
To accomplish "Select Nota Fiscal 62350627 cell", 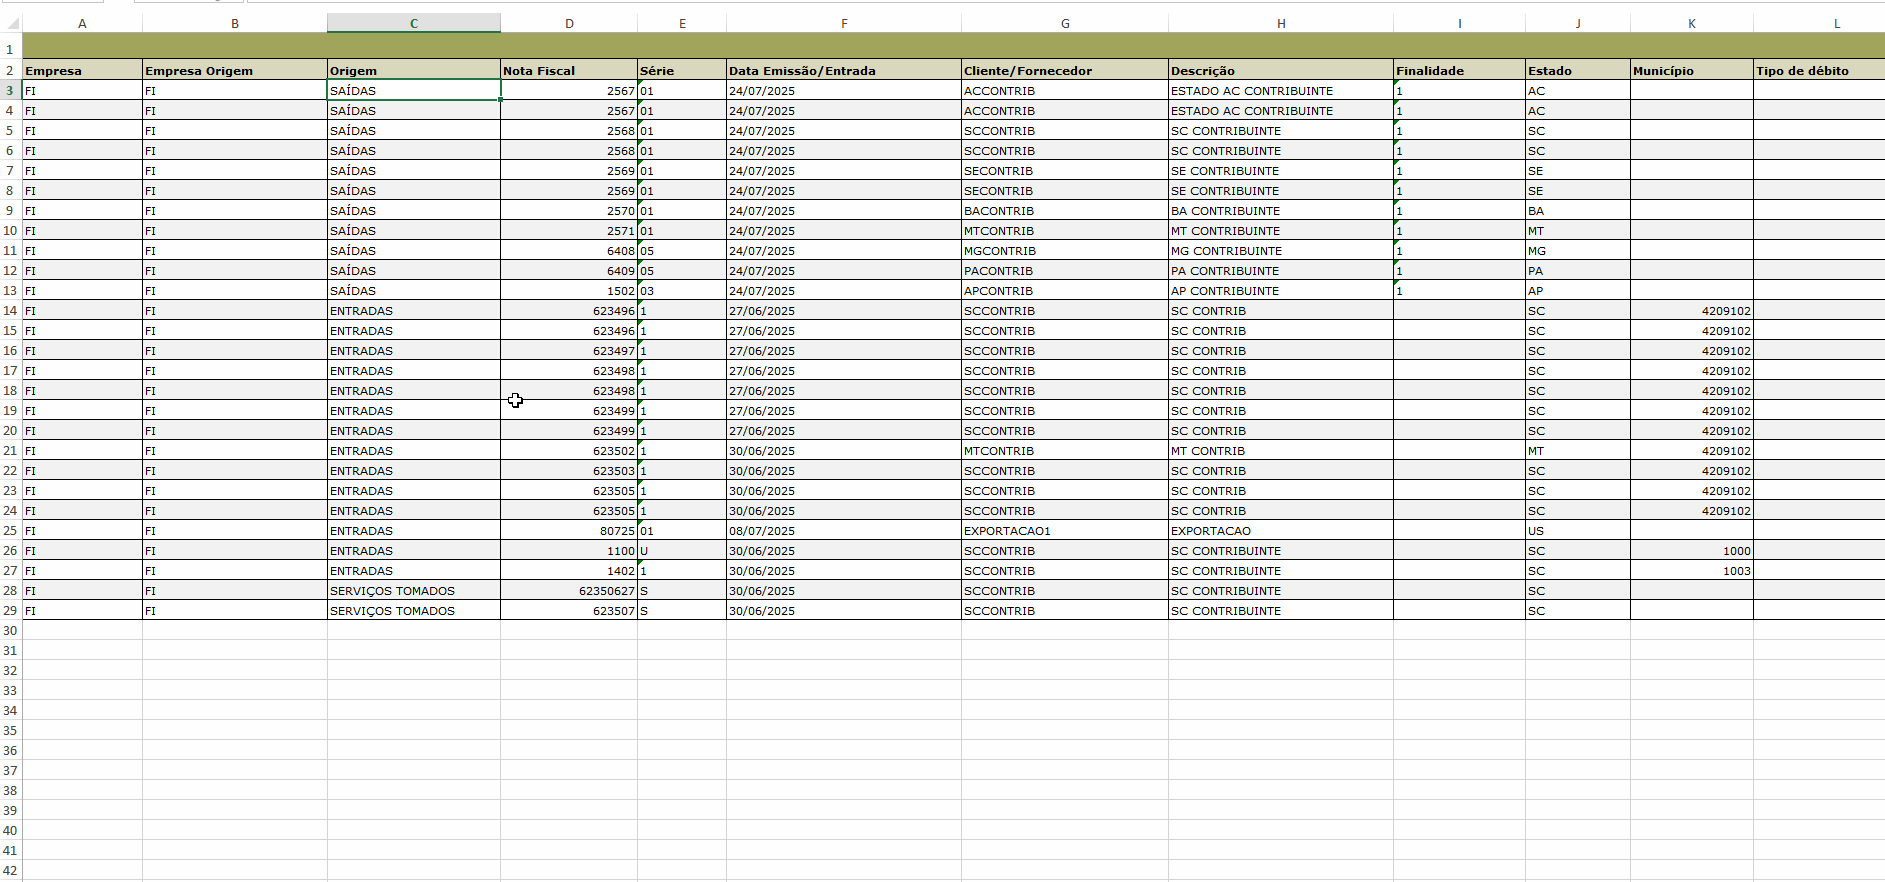I will tap(569, 591).
